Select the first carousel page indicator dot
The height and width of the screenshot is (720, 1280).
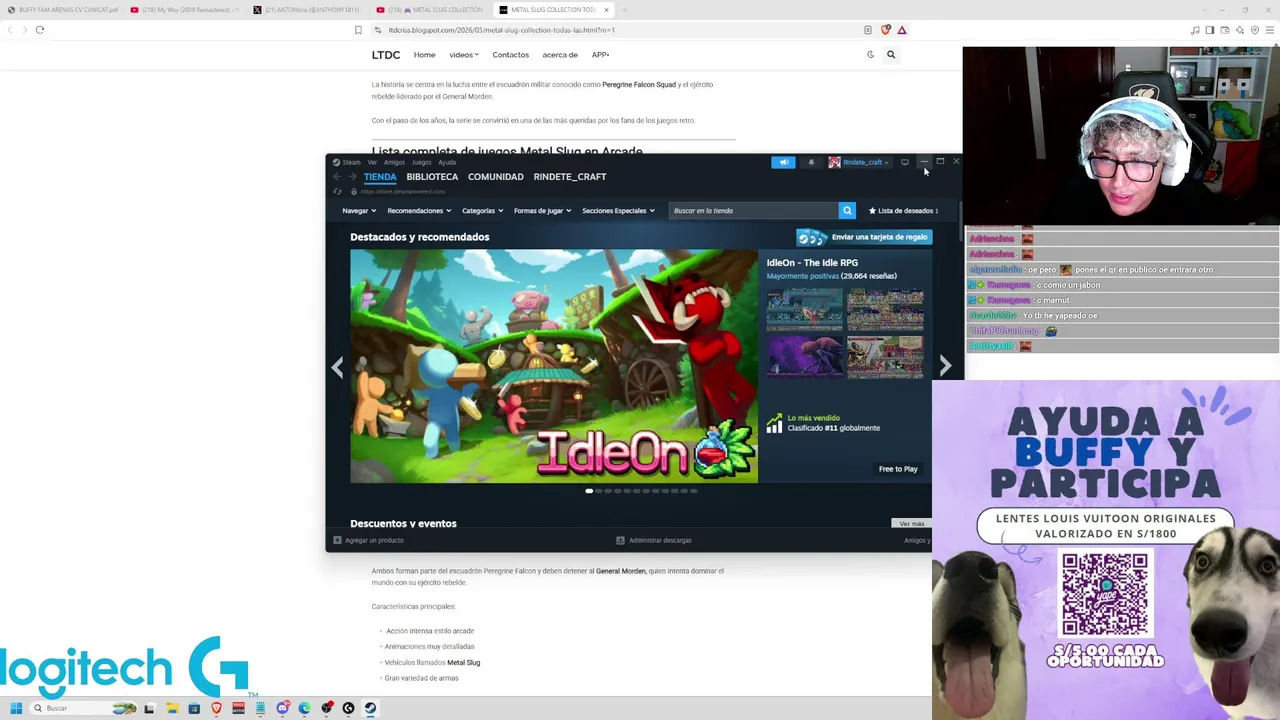589,491
